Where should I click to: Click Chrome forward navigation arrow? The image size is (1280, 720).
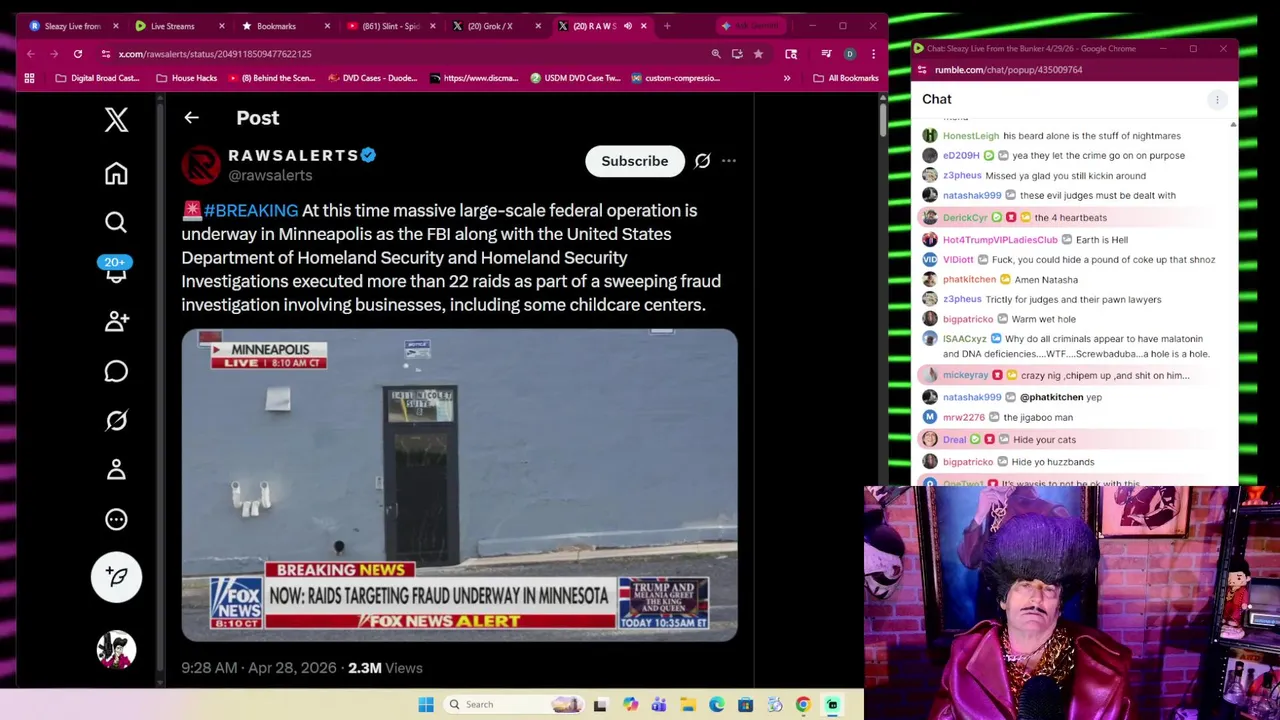pyautogui.click(x=54, y=54)
